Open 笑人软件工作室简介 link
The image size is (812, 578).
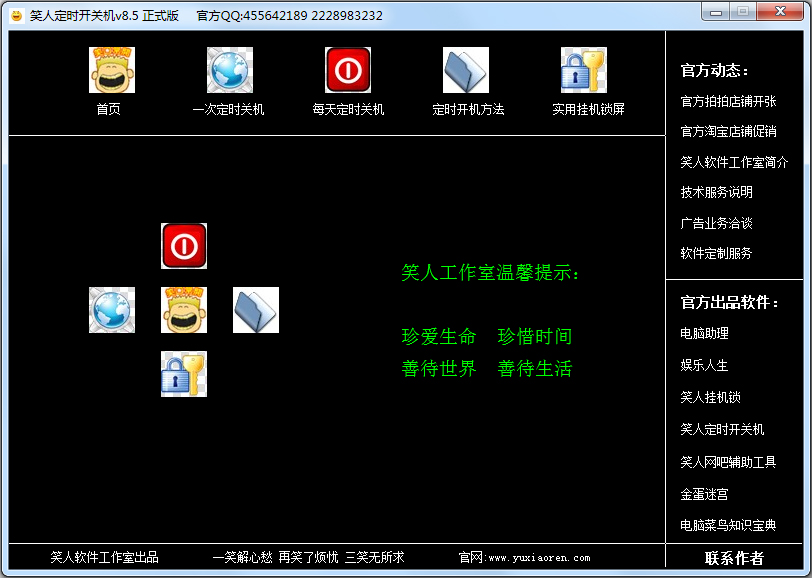point(734,163)
